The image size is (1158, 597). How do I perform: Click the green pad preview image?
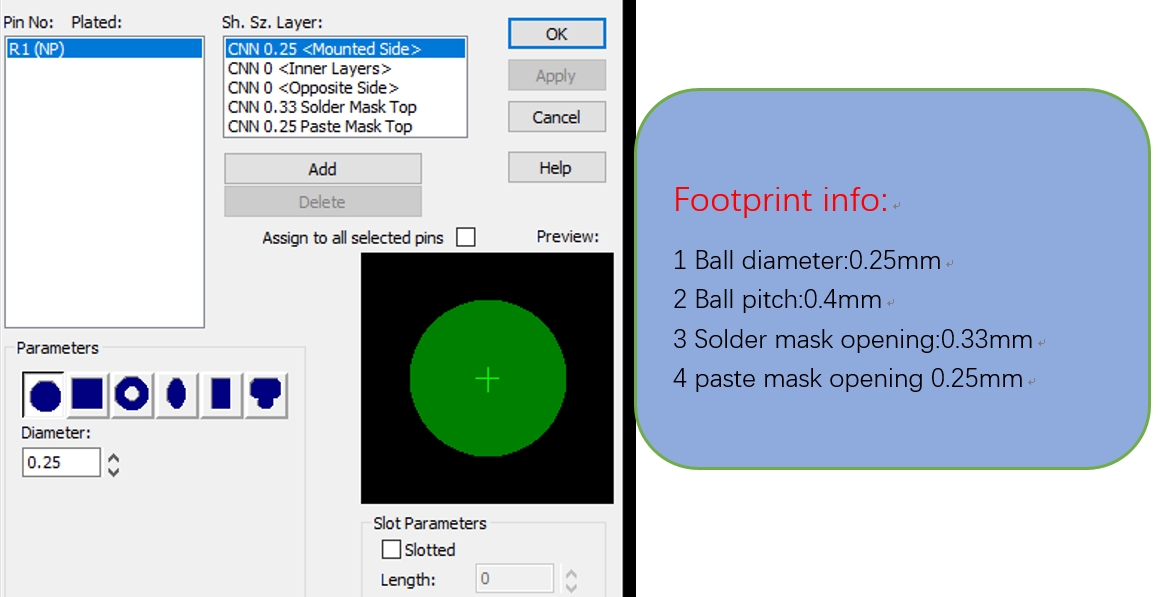487,378
